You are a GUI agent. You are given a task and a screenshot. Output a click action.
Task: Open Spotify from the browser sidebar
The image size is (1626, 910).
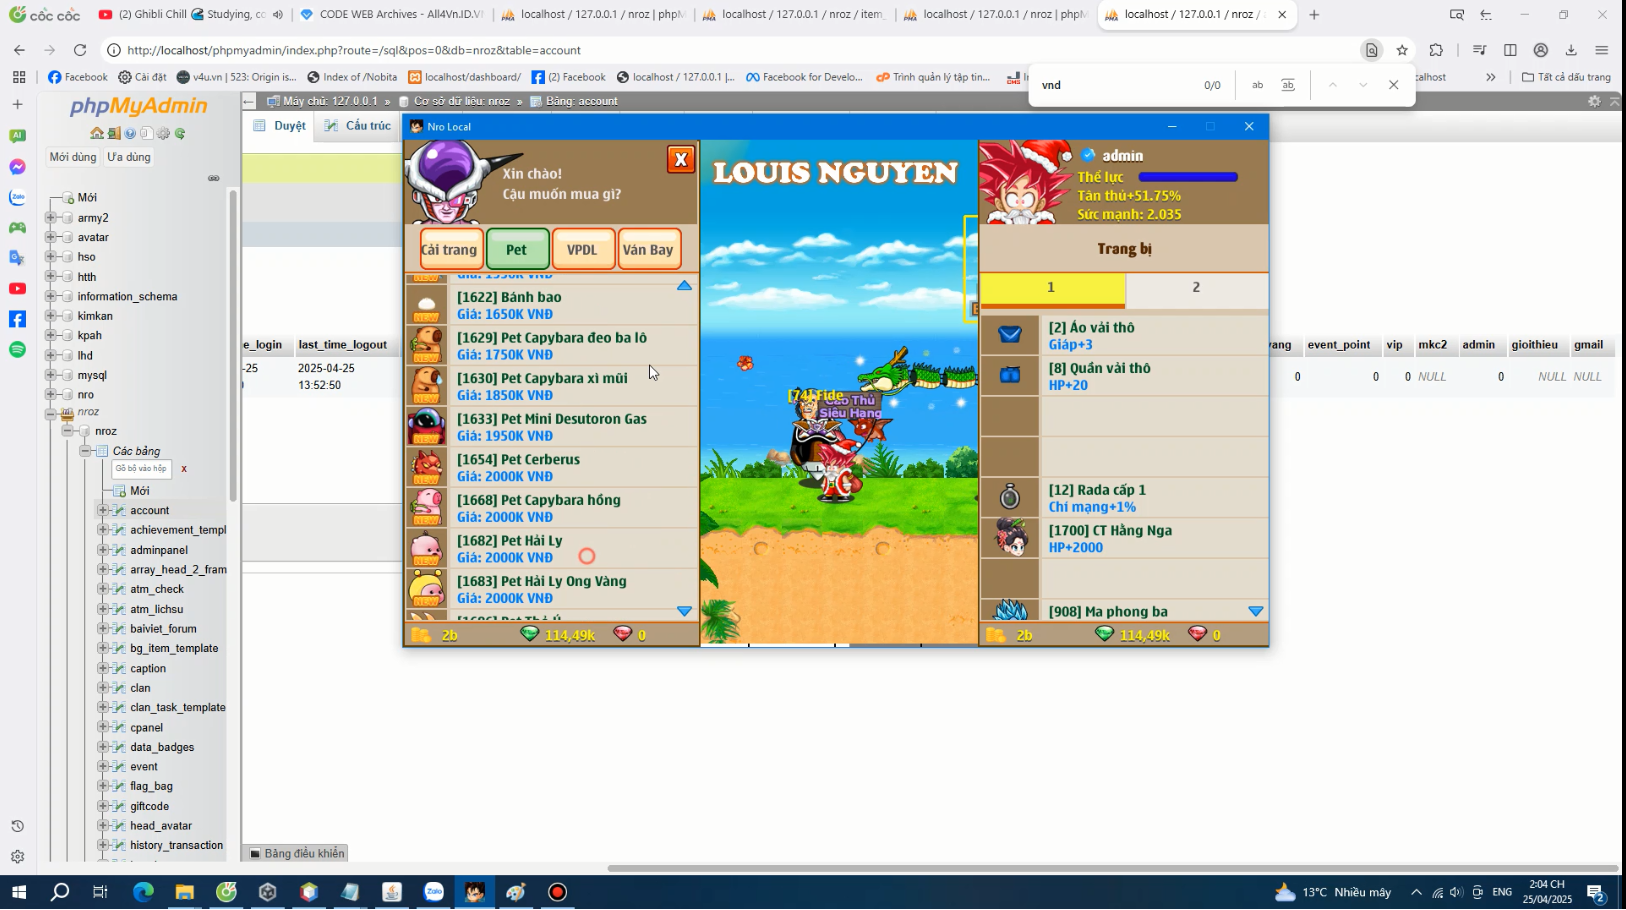[17, 349]
